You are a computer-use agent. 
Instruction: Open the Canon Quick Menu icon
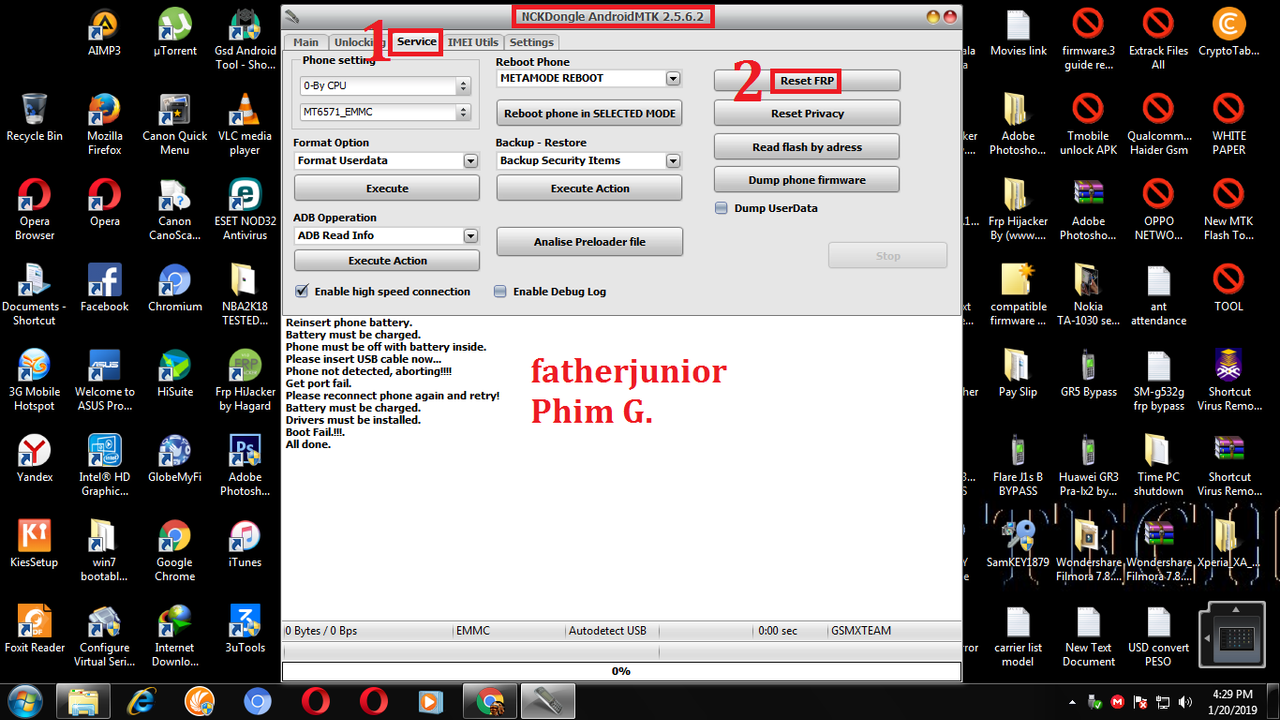point(174,125)
